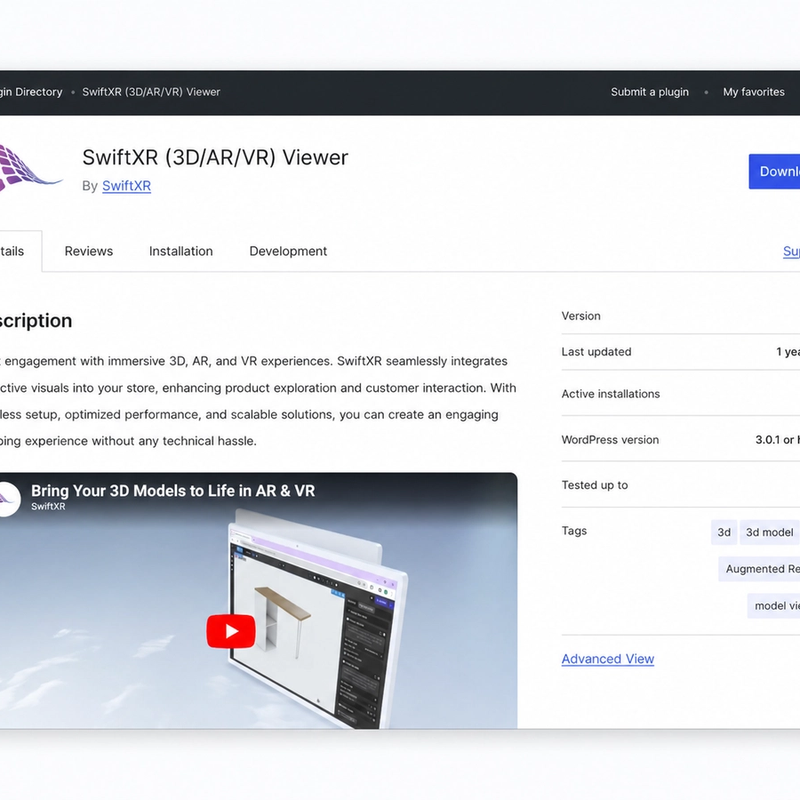Click the 'Last updated' label
The image size is (800, 800).
tap(596, 352)
